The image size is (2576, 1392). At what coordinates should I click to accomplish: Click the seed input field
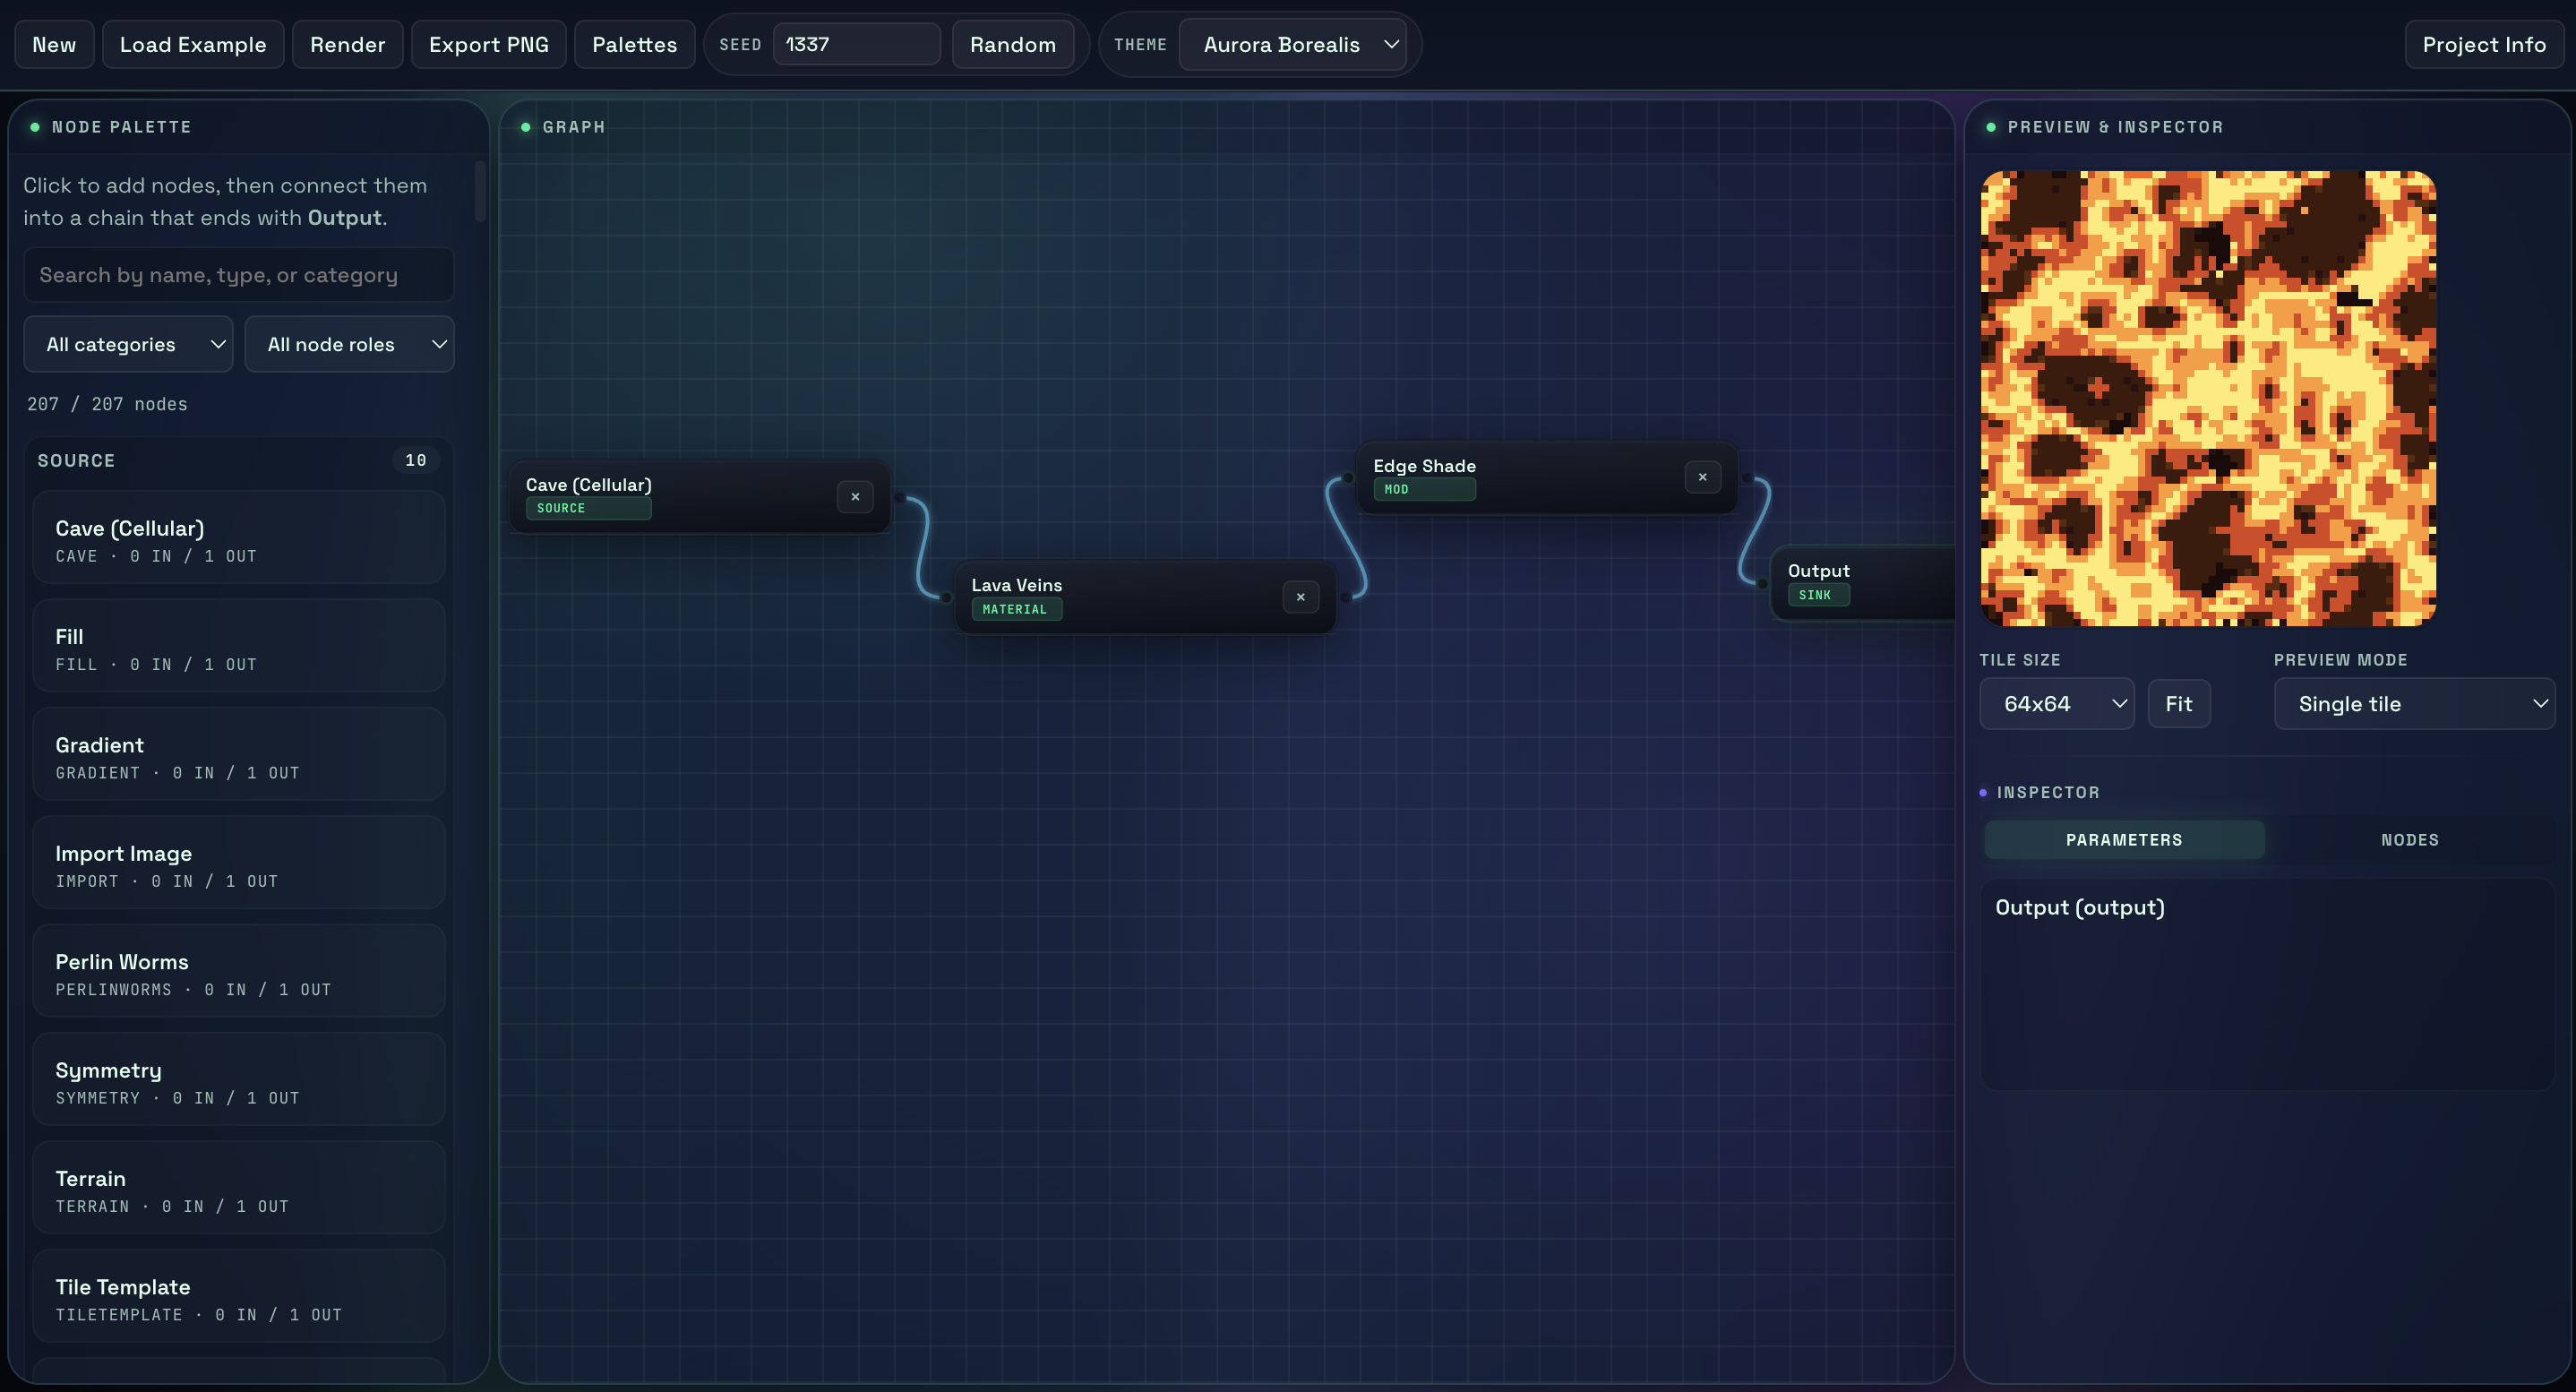click(855, 45)
